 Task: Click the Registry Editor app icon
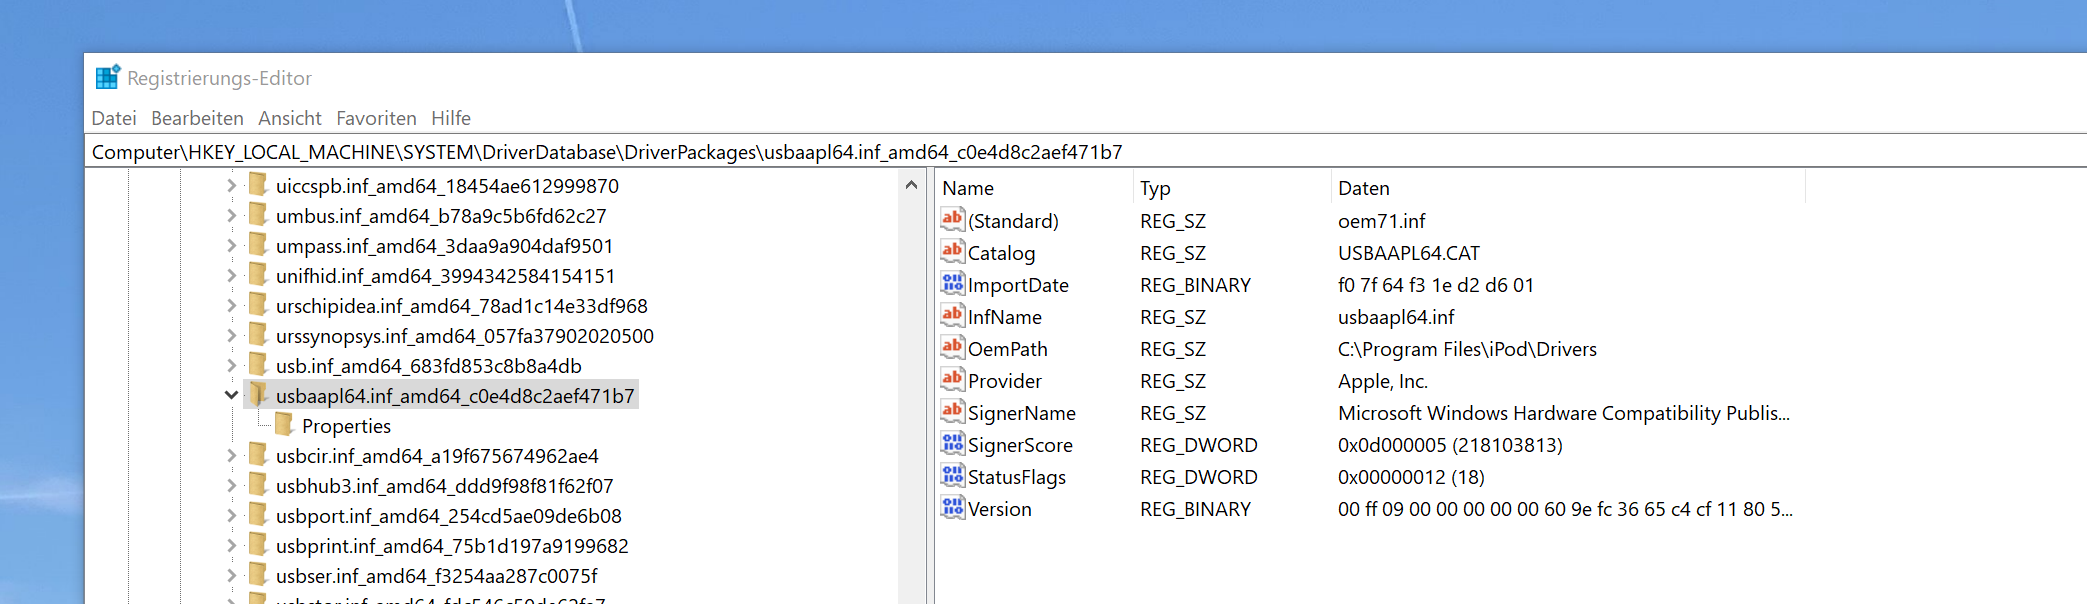click(x=107, y=78)
